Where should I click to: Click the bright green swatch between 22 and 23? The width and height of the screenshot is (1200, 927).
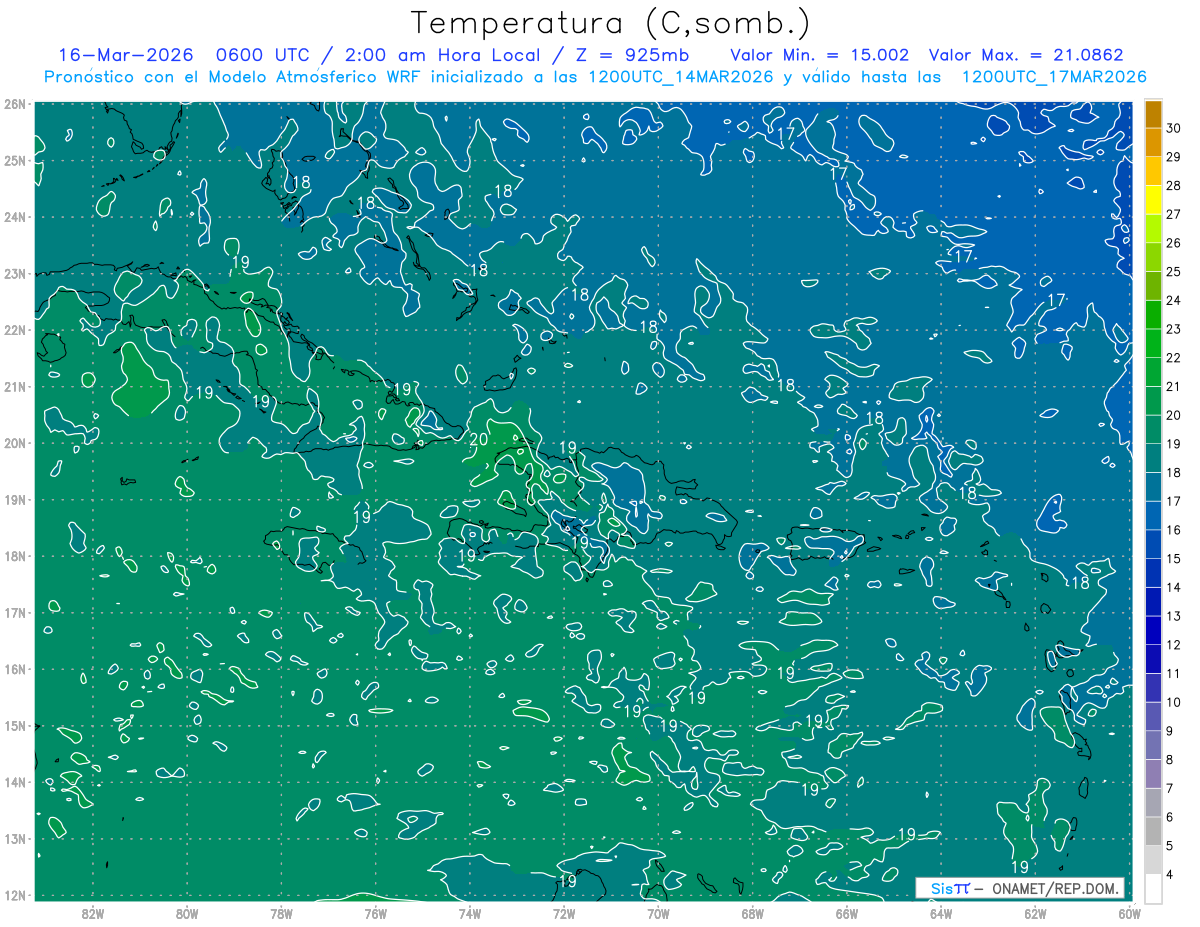pos(1153,344)
